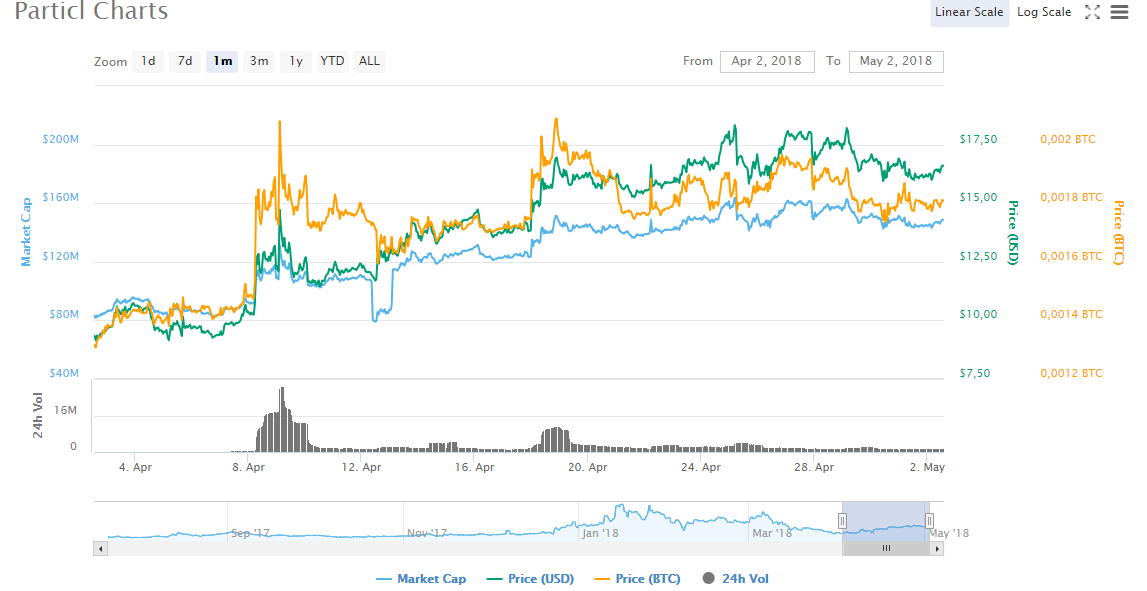Image resolution: width=1147 pixels, height=591 pixels.
Task: Click the $17,50 price axis label
Action: click(x=978, y=139)
